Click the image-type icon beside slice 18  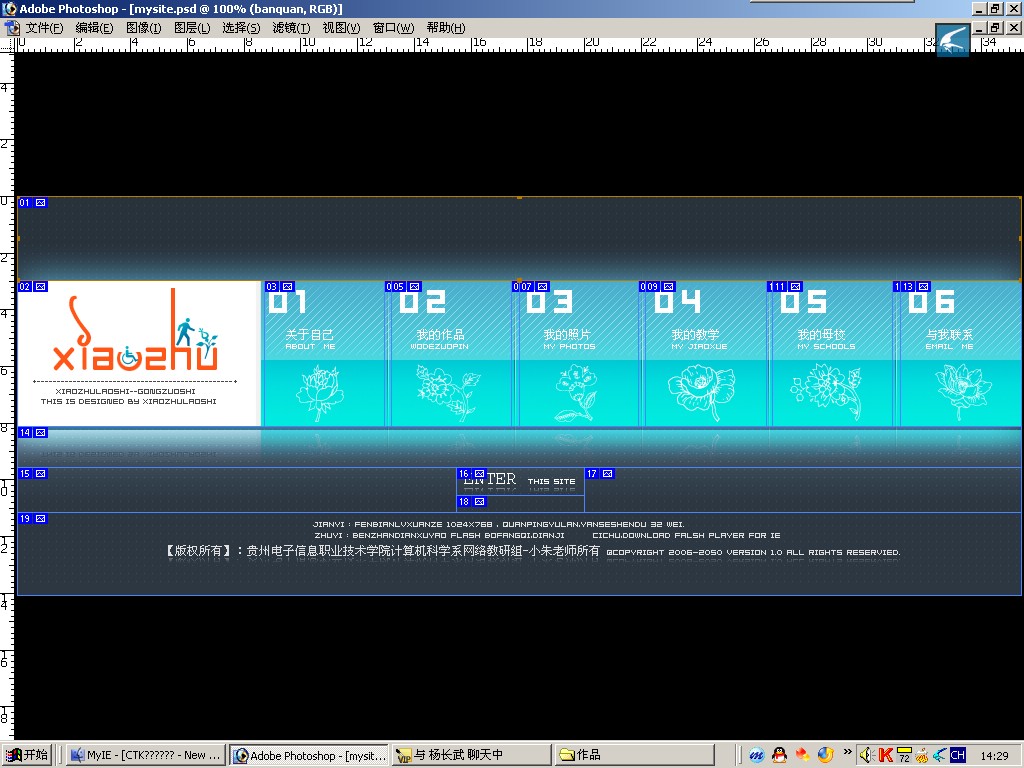coord(479,502)
